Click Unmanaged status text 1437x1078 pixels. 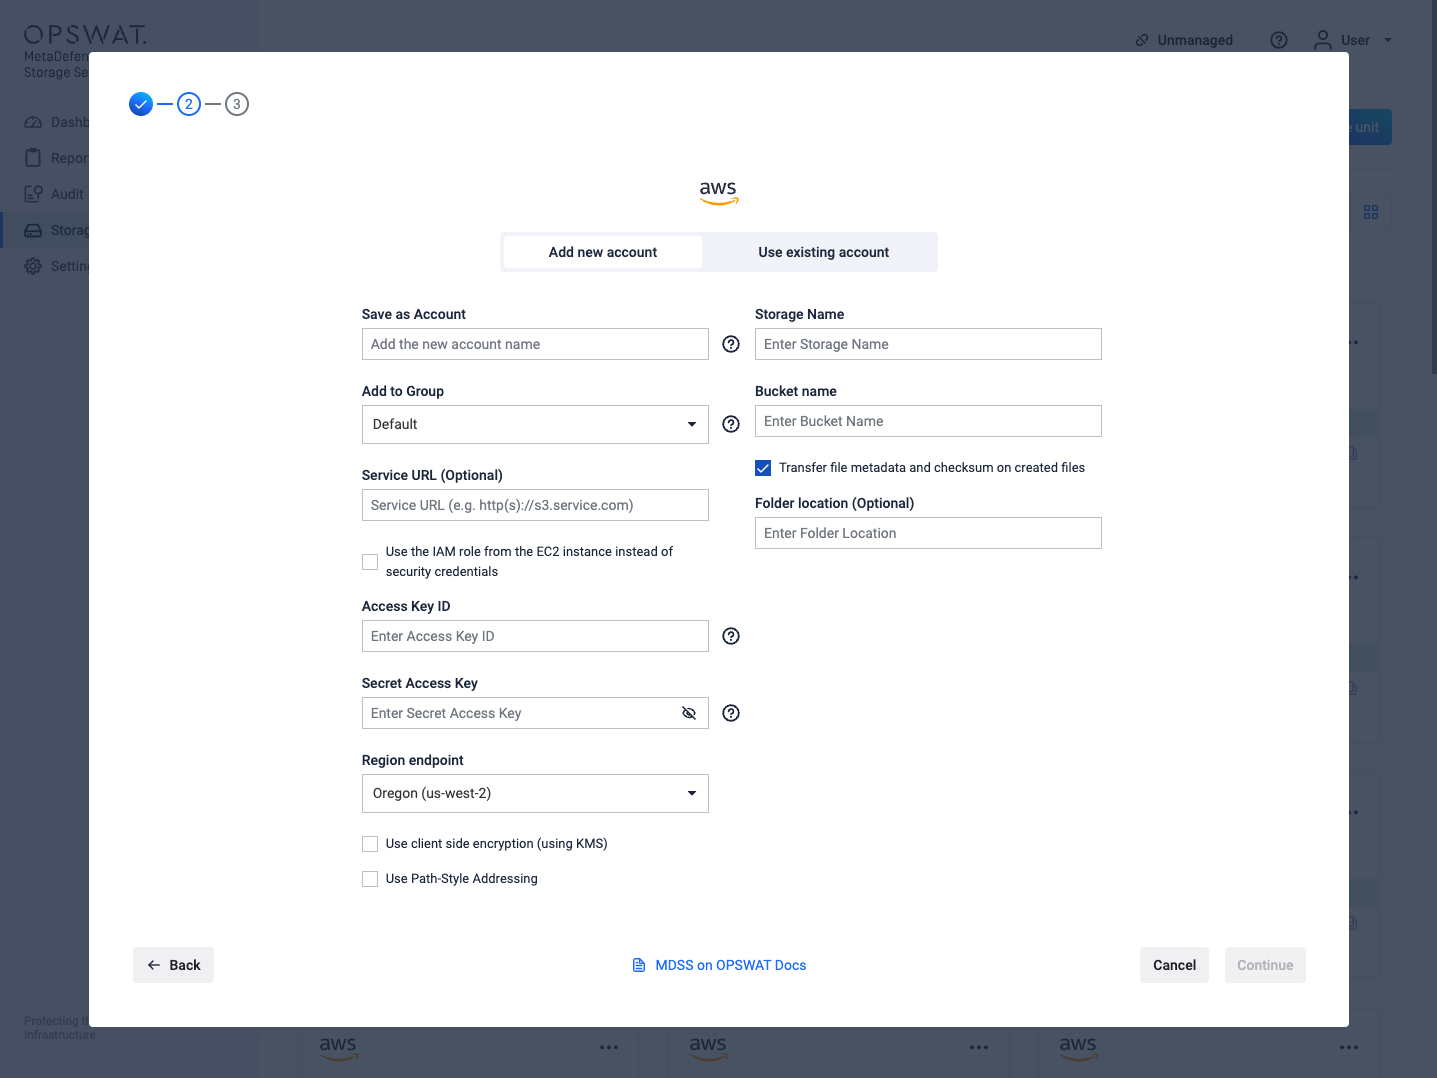[x=1195, y=40]
